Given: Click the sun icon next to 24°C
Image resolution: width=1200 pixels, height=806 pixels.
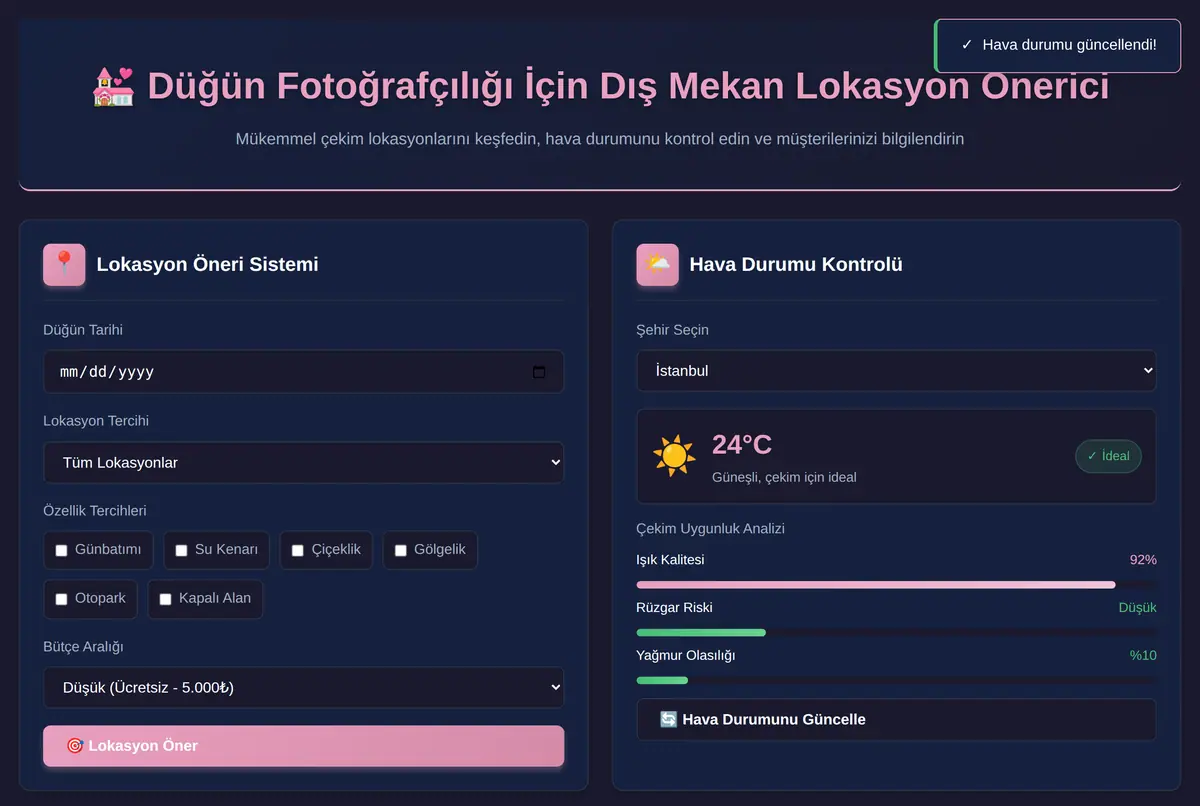Looking at the screenshot, I should 674,455.
